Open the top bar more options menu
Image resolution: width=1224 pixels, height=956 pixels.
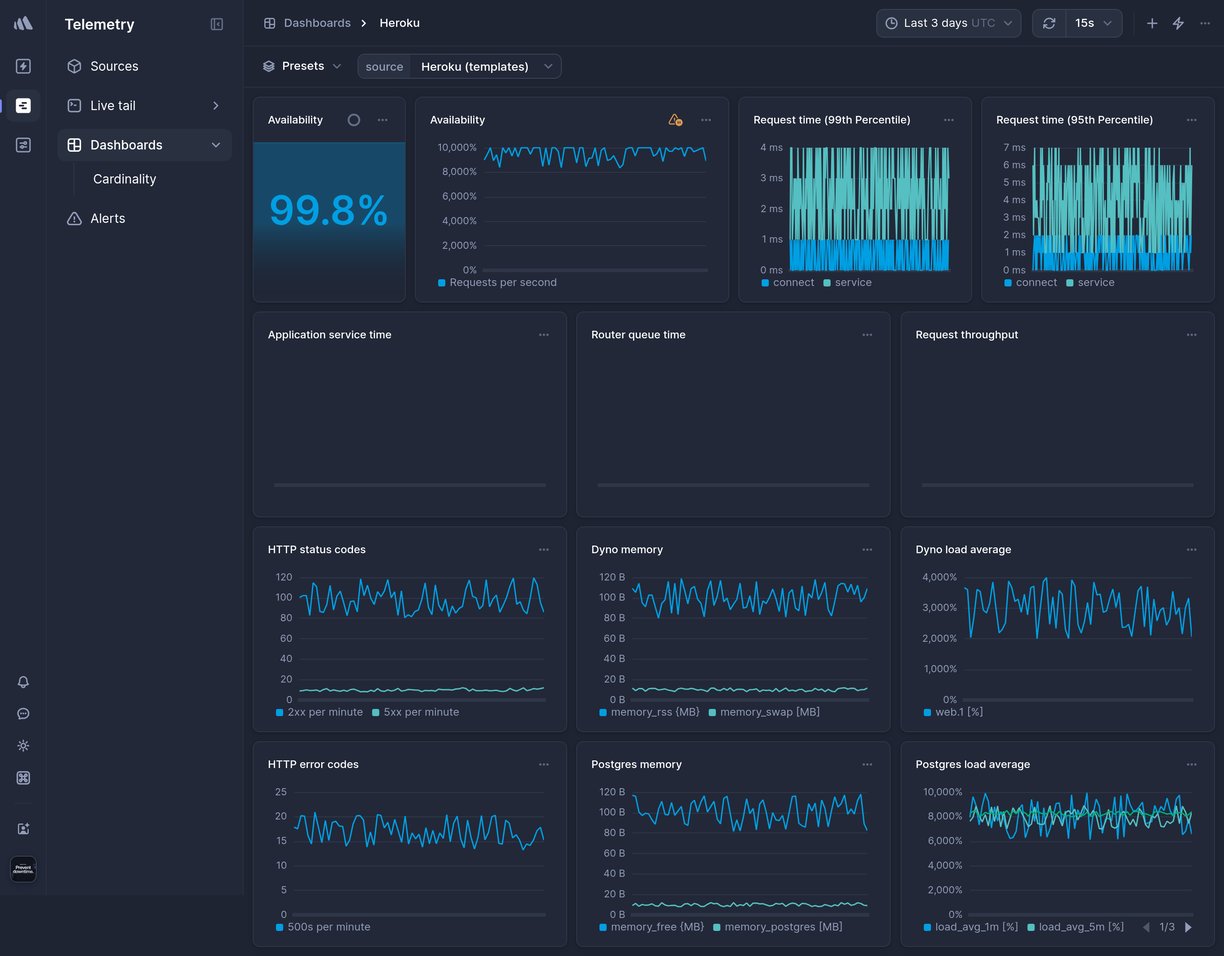click(1205, 23)
